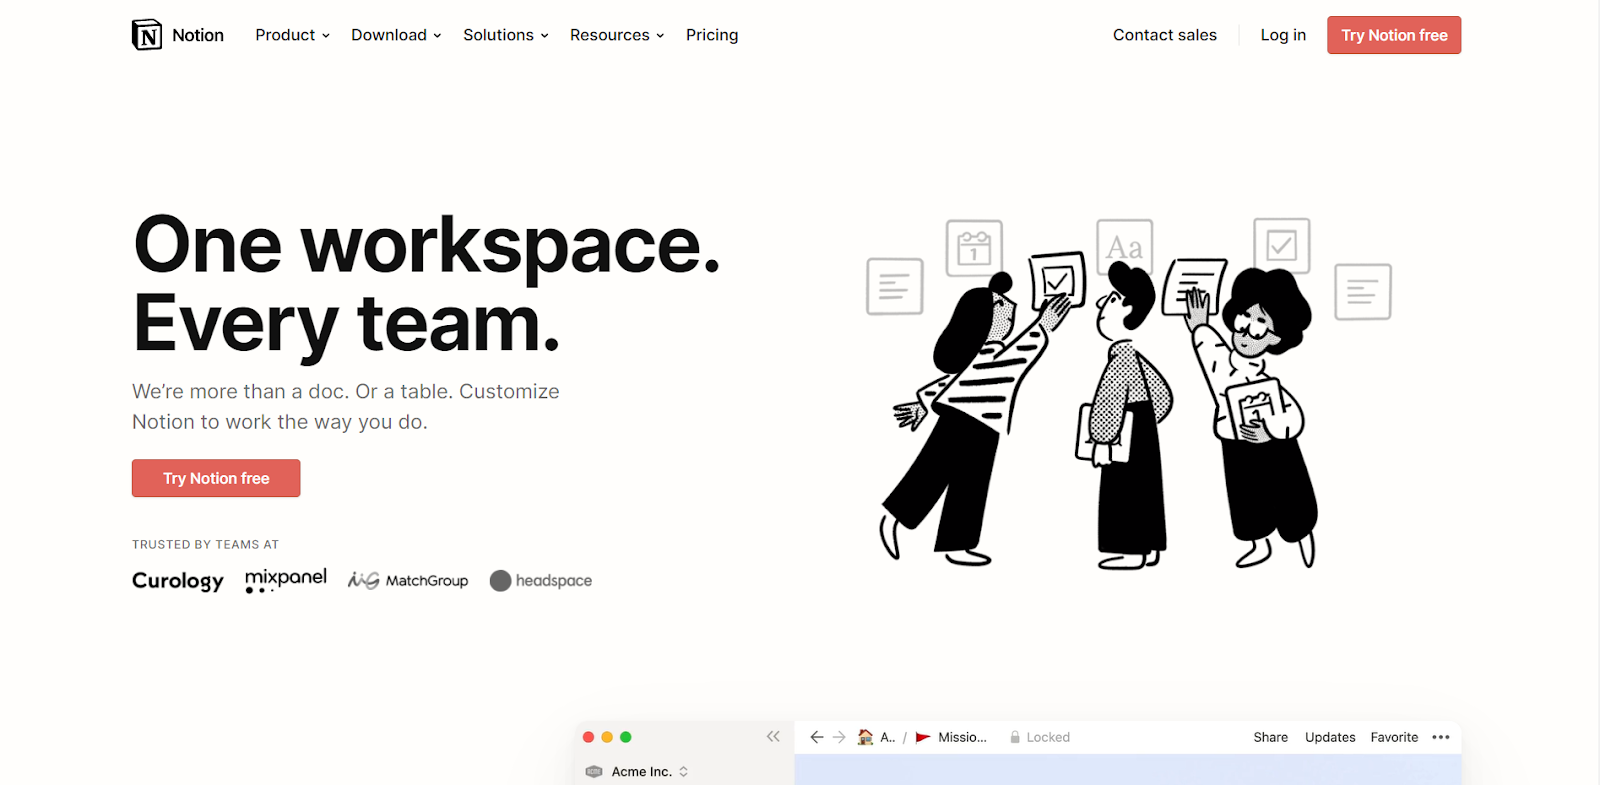Open Updates in app preview
The width and height of the screenshot is (1600, 785).
click(1330, 737)
